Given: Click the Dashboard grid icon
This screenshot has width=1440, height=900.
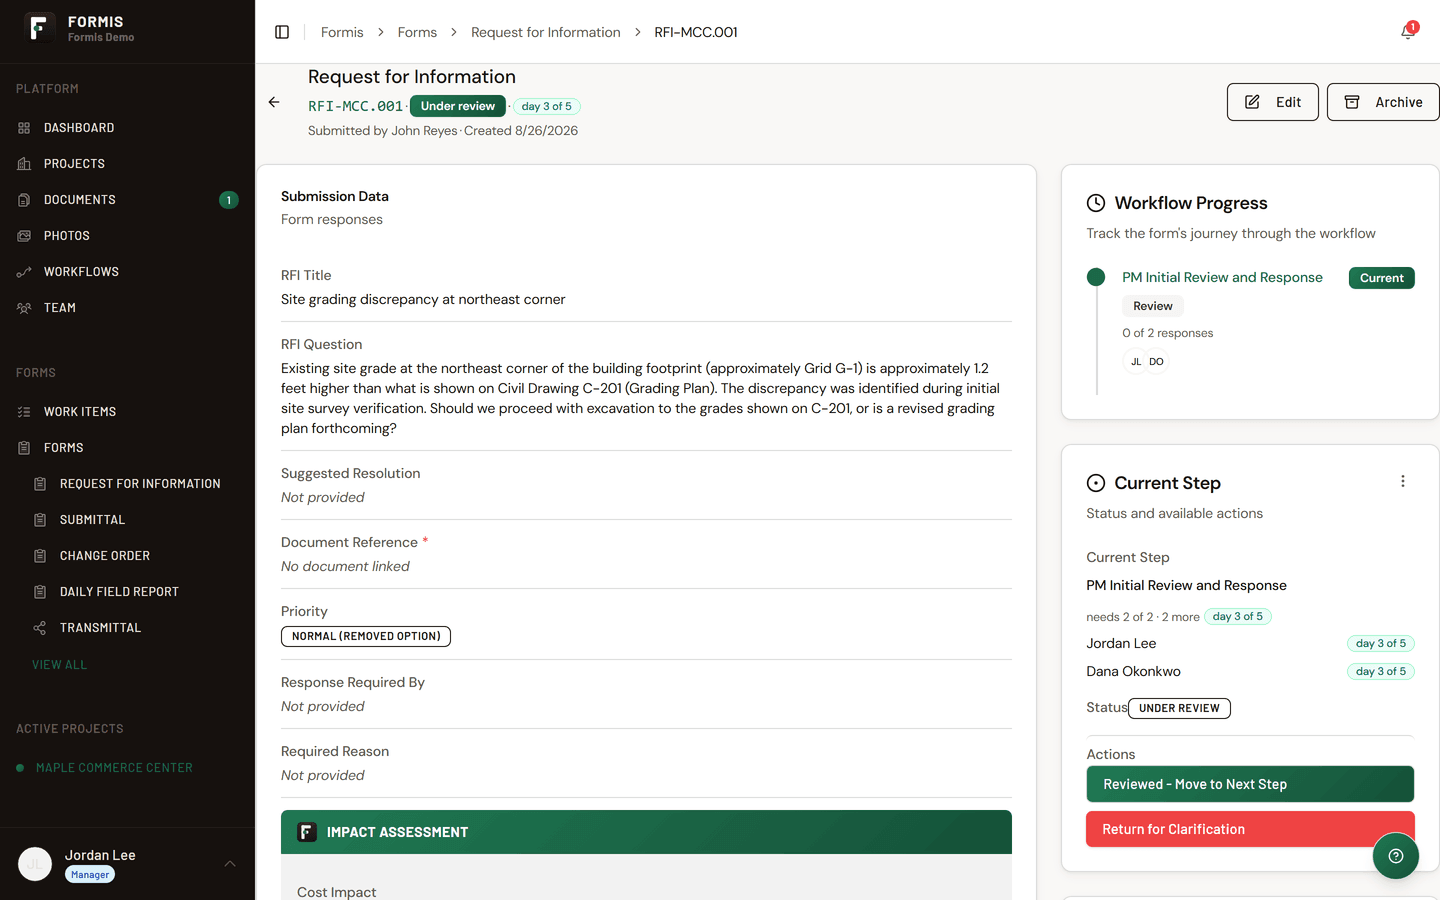Looking at the screenshot, I should click(x=24, y=128).
